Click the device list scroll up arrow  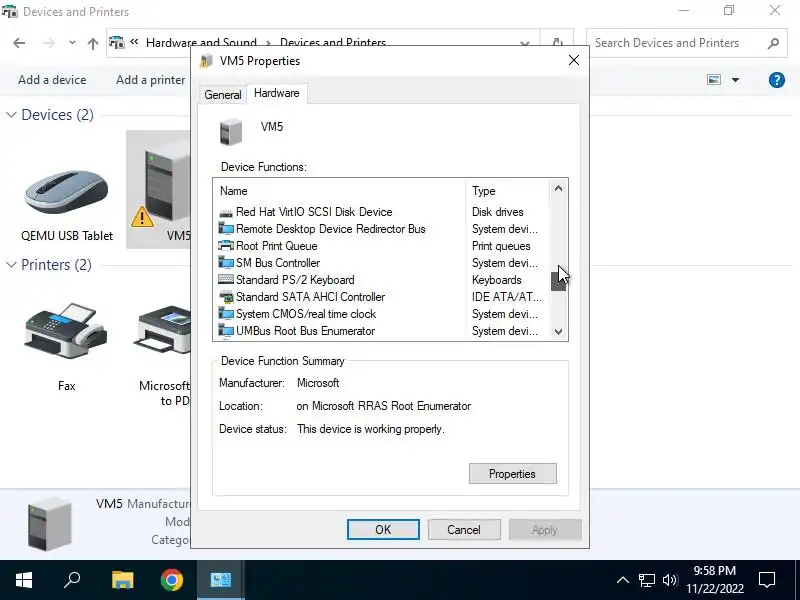[558, 189]
